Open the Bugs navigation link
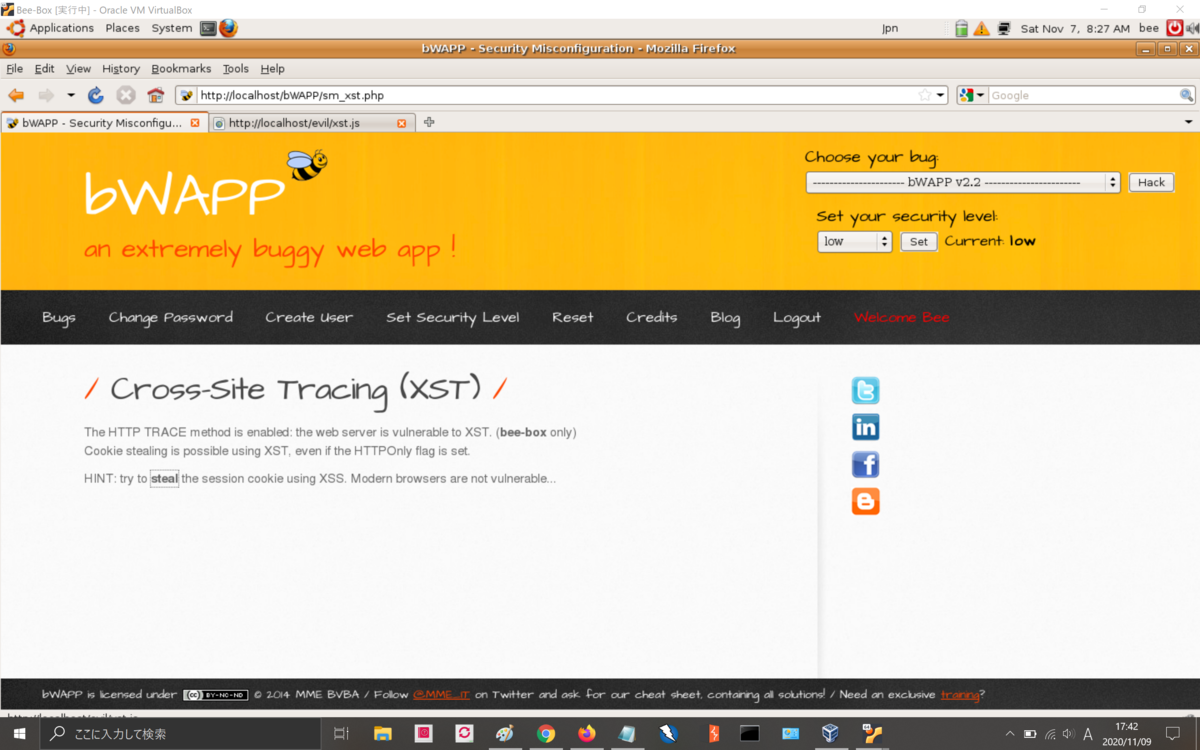Viewport: 1200px width, 750px height. tap(59, 317)
